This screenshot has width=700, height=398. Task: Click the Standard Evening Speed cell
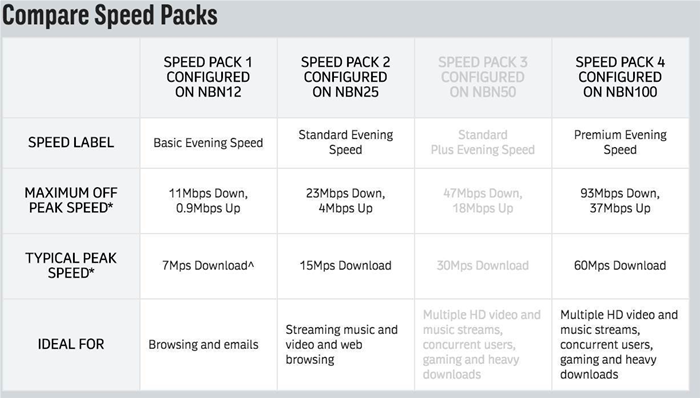346,142
